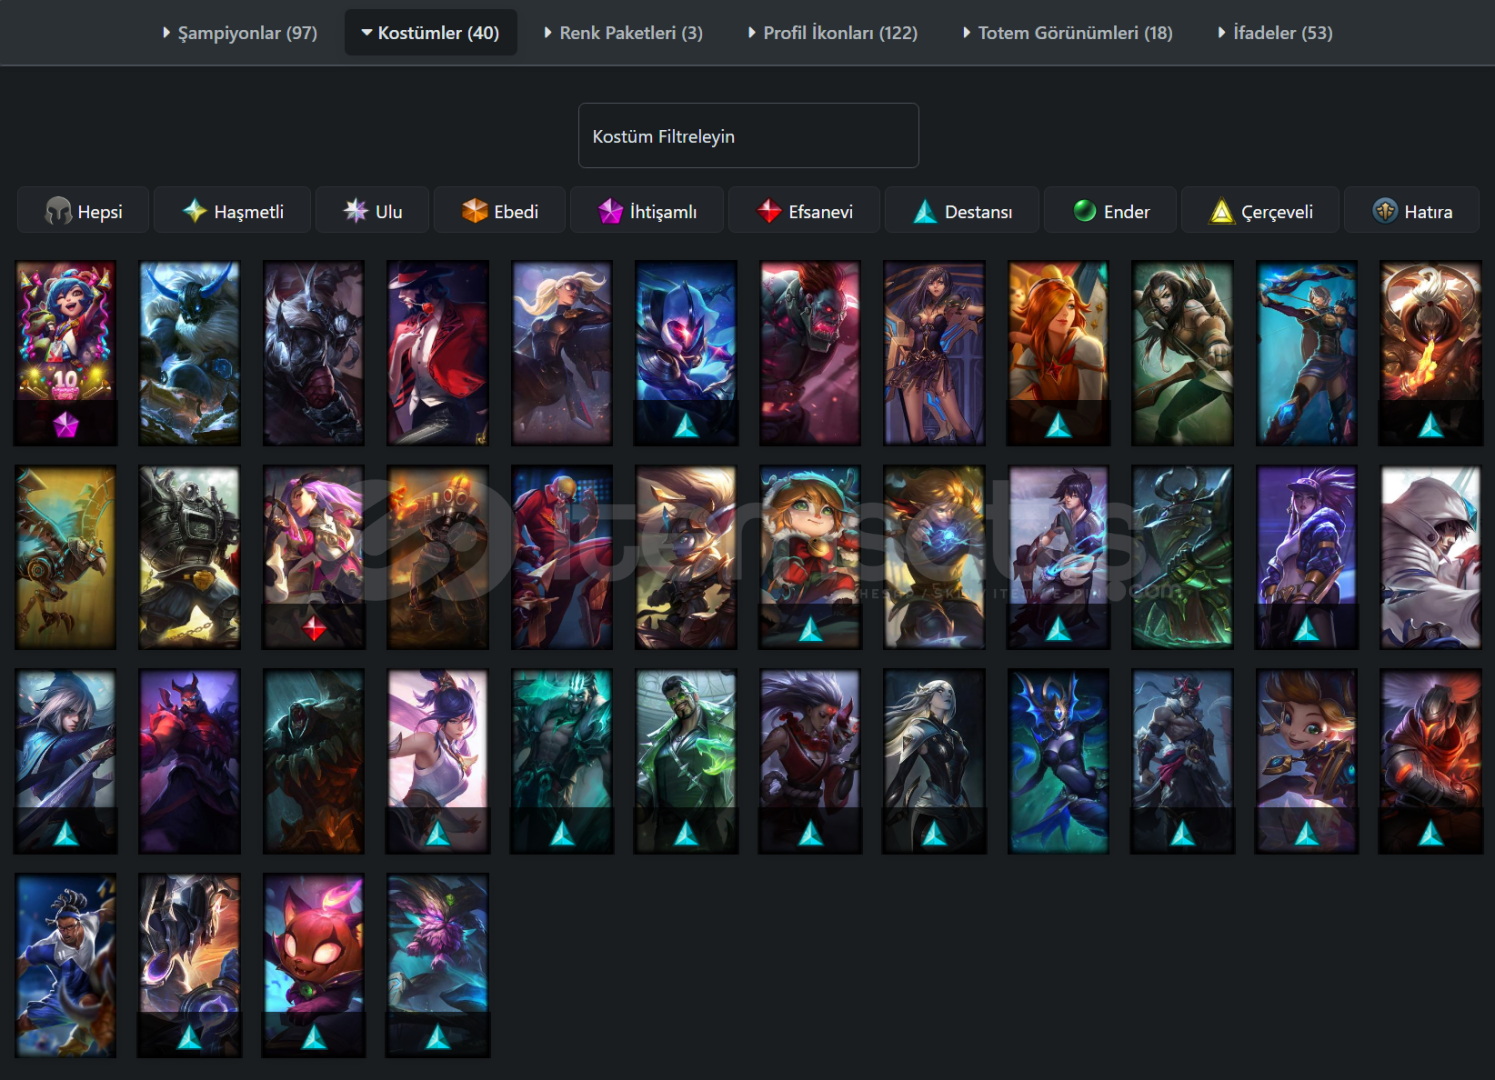Viewport: 1495px width, 1080px height.
Task: Click teal badge under red cat with white eyes
Action: point(314,1038)
